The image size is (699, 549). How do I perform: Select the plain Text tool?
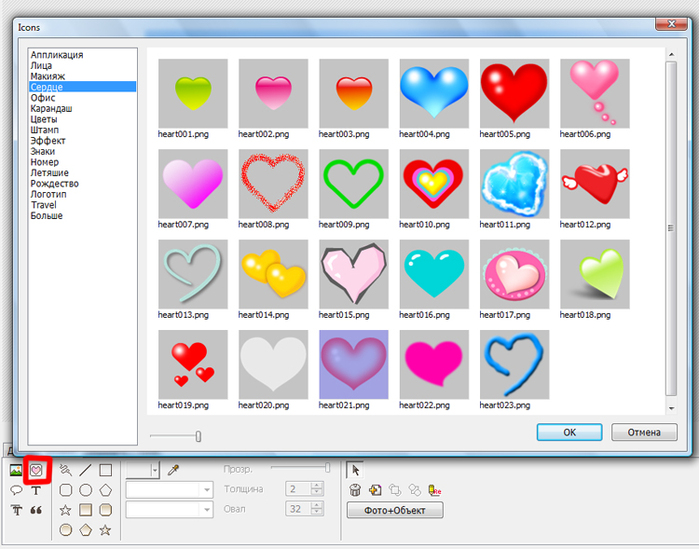pos(36,490)
